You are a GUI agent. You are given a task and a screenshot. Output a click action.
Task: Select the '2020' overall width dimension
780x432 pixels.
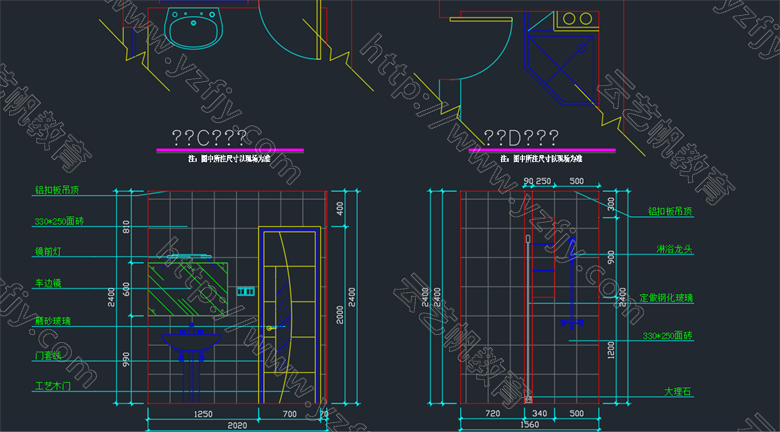237,426
